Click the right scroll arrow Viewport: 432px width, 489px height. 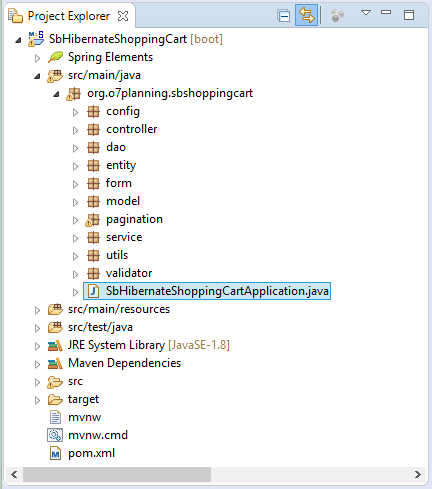[x=418, y=474]
